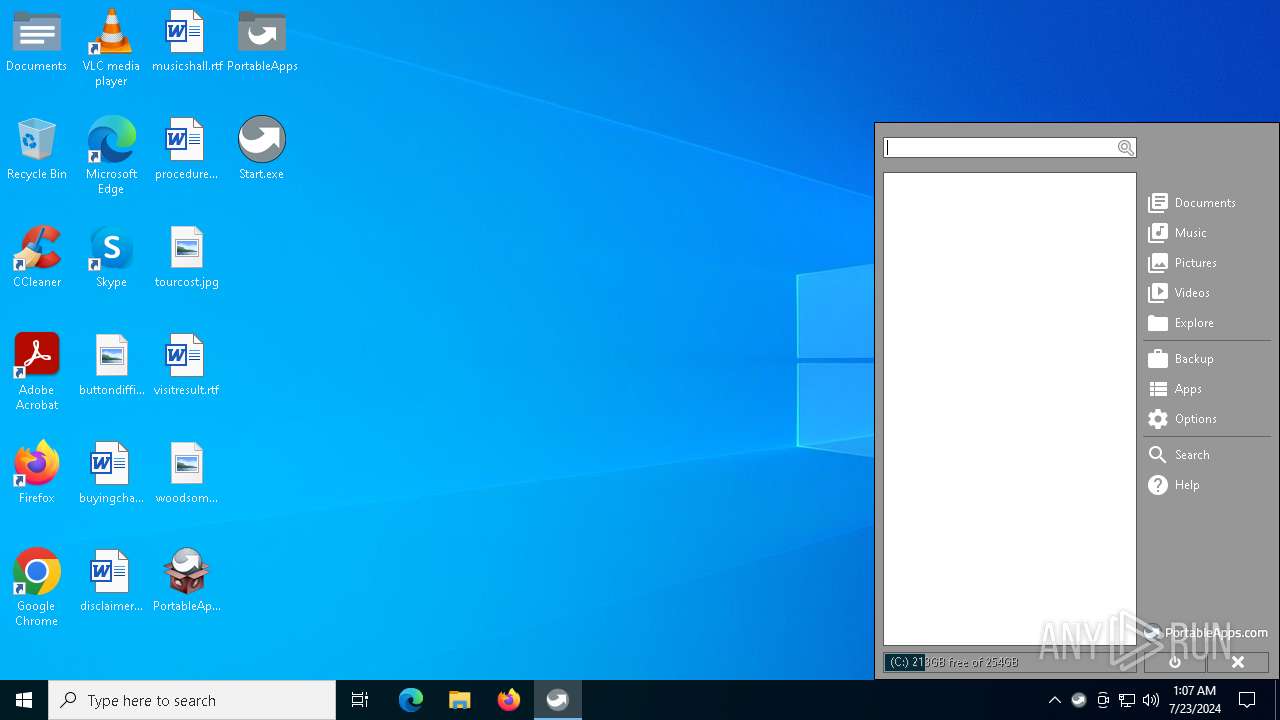1280x720 pixels.
Task: Close the PortableApps menu with X
Action: pyautogui.click(x=1238, y=662)
